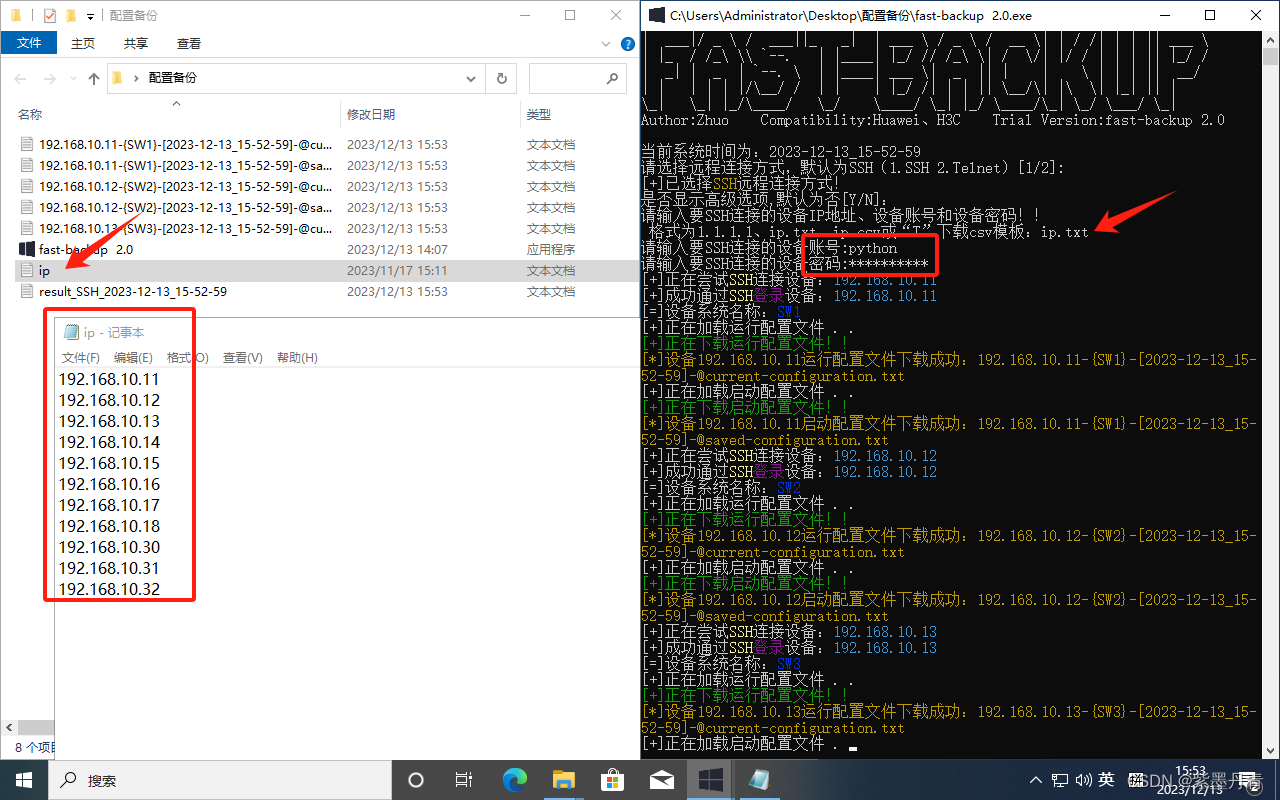Click the 192.168.10.11 line in Notepad

109,380
